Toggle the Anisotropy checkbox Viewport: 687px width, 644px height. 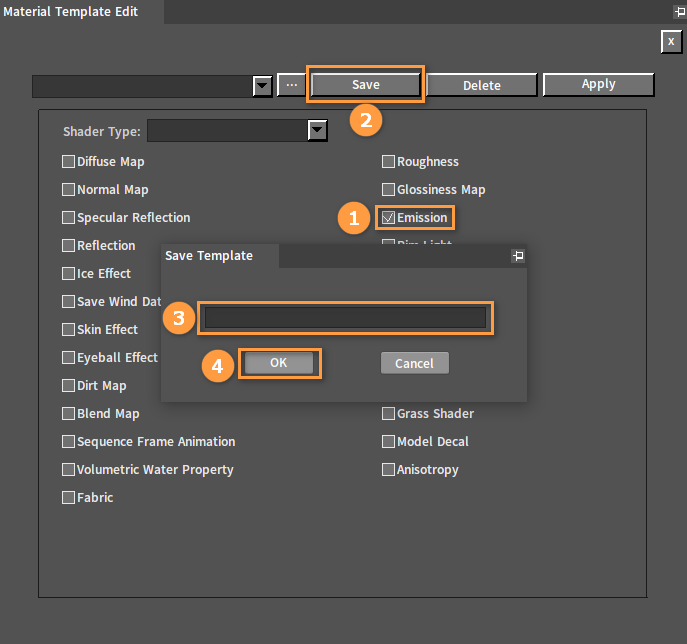(389, 470)
